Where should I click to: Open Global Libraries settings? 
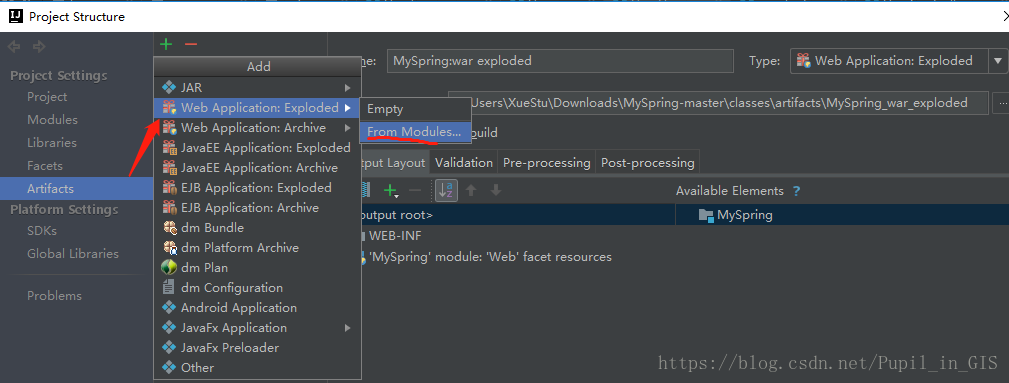(x=73, y=254)
